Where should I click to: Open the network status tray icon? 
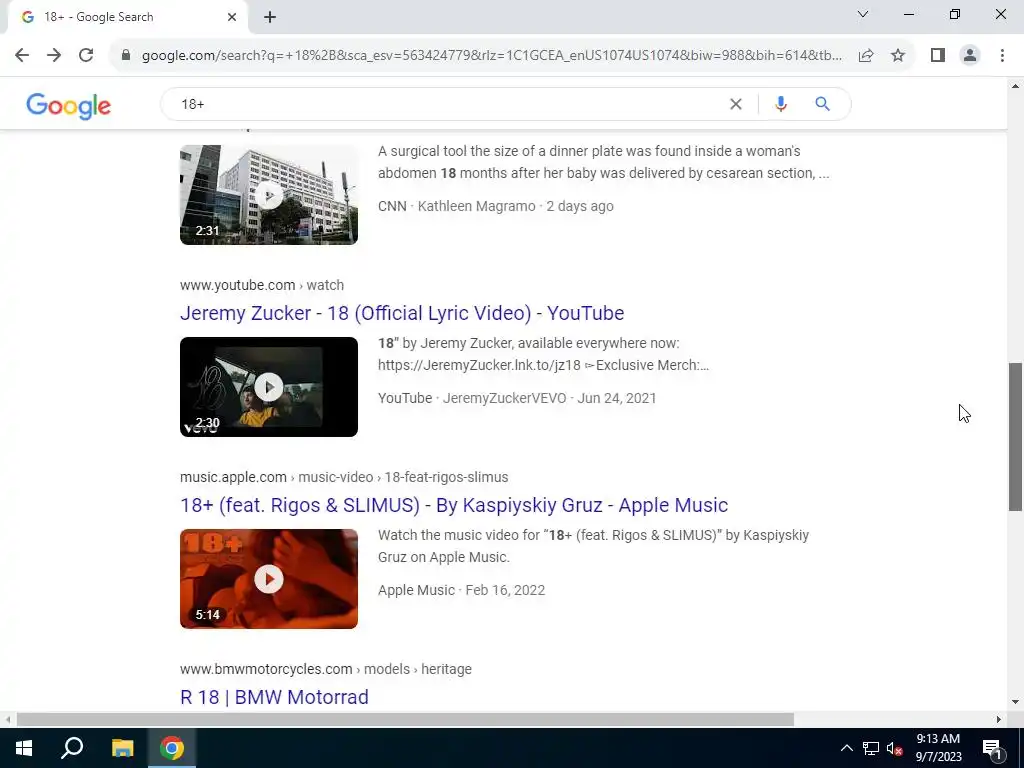tap(871, 748)
